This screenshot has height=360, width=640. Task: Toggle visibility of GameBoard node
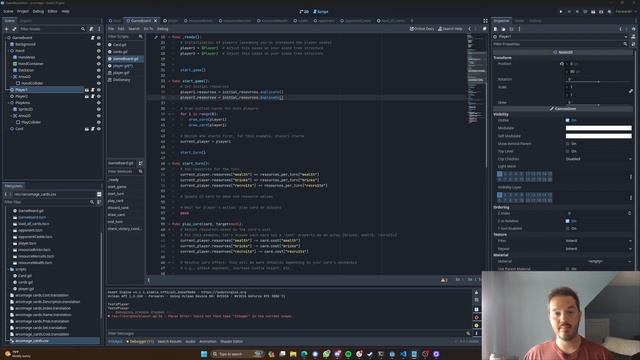(98, 38)
